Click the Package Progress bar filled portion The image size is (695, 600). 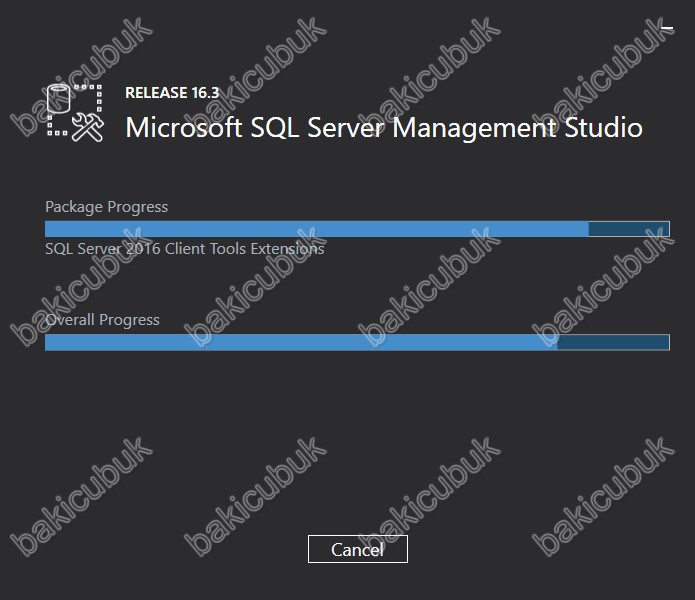[317, 229]
